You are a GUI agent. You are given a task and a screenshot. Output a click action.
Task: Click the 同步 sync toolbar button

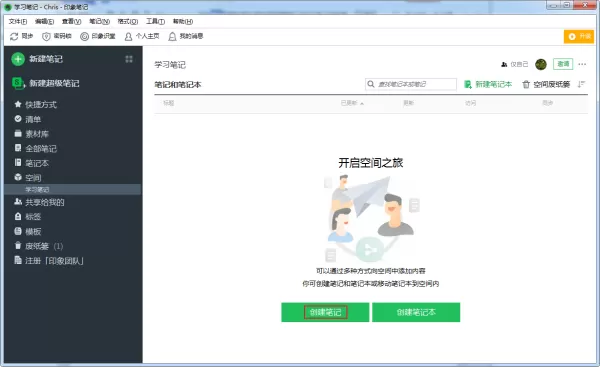[21, 36]
